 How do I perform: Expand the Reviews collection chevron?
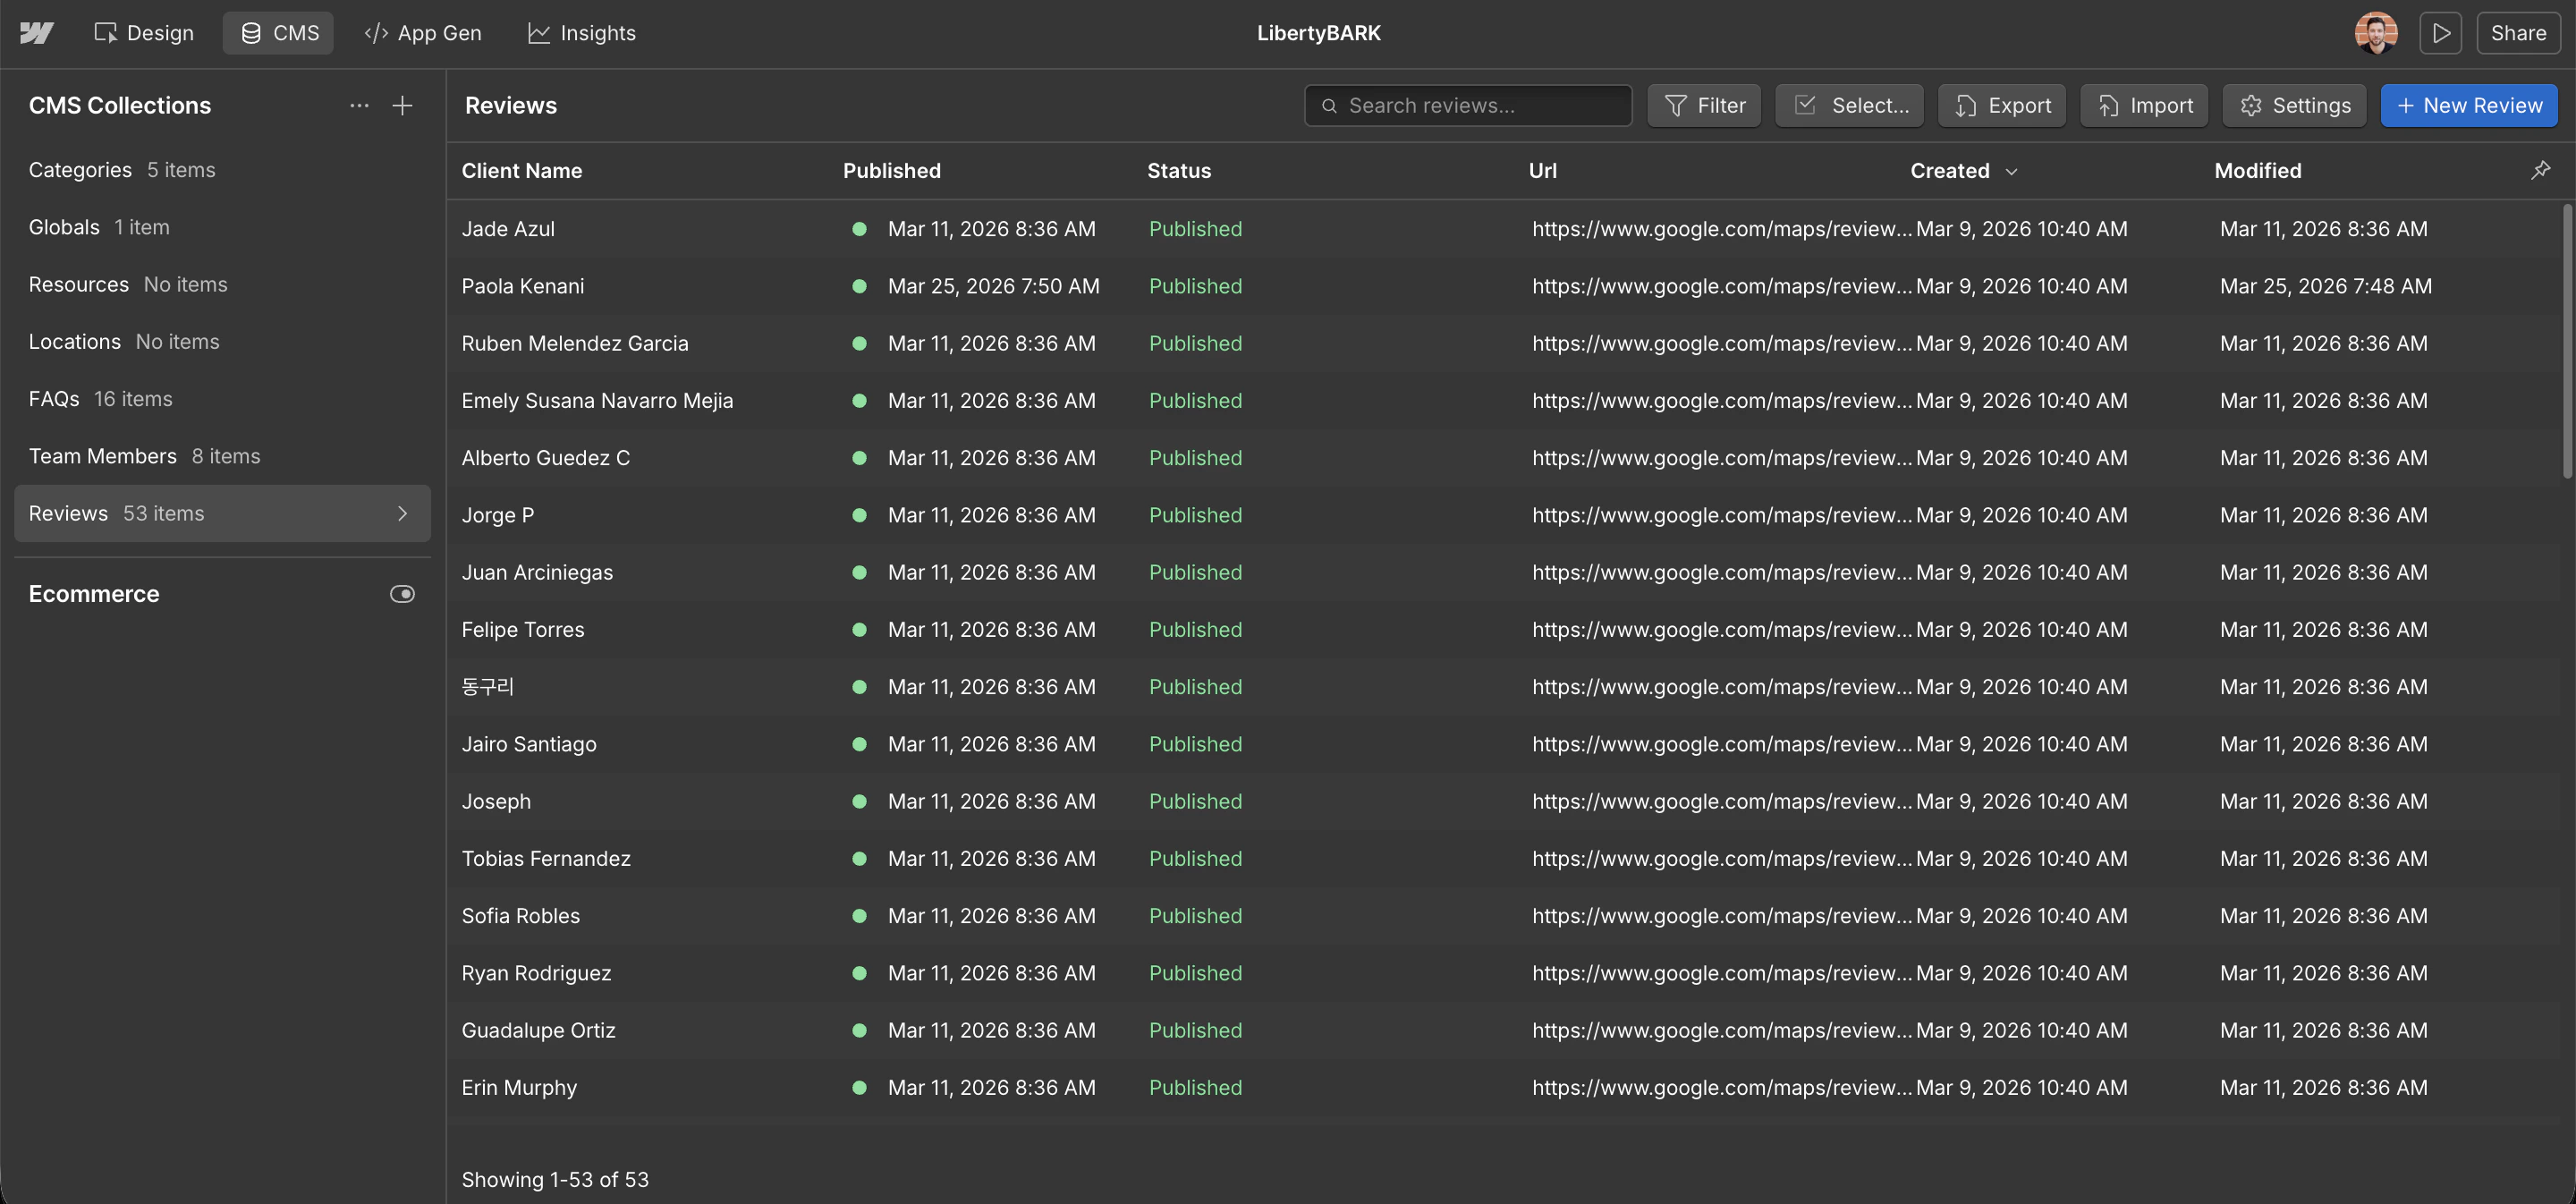[x=402, y=513]
